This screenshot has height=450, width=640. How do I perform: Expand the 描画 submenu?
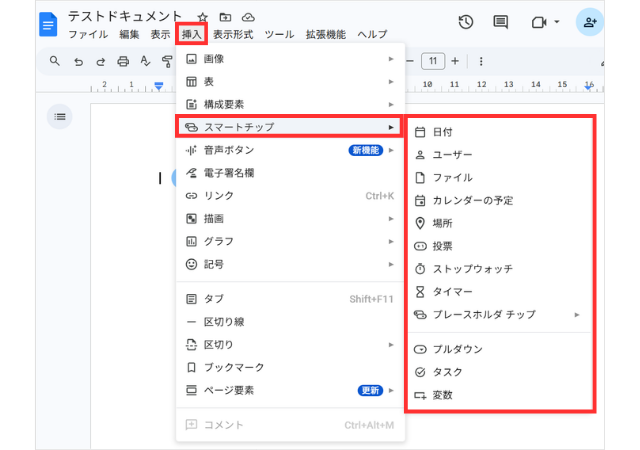click(290, 219)
